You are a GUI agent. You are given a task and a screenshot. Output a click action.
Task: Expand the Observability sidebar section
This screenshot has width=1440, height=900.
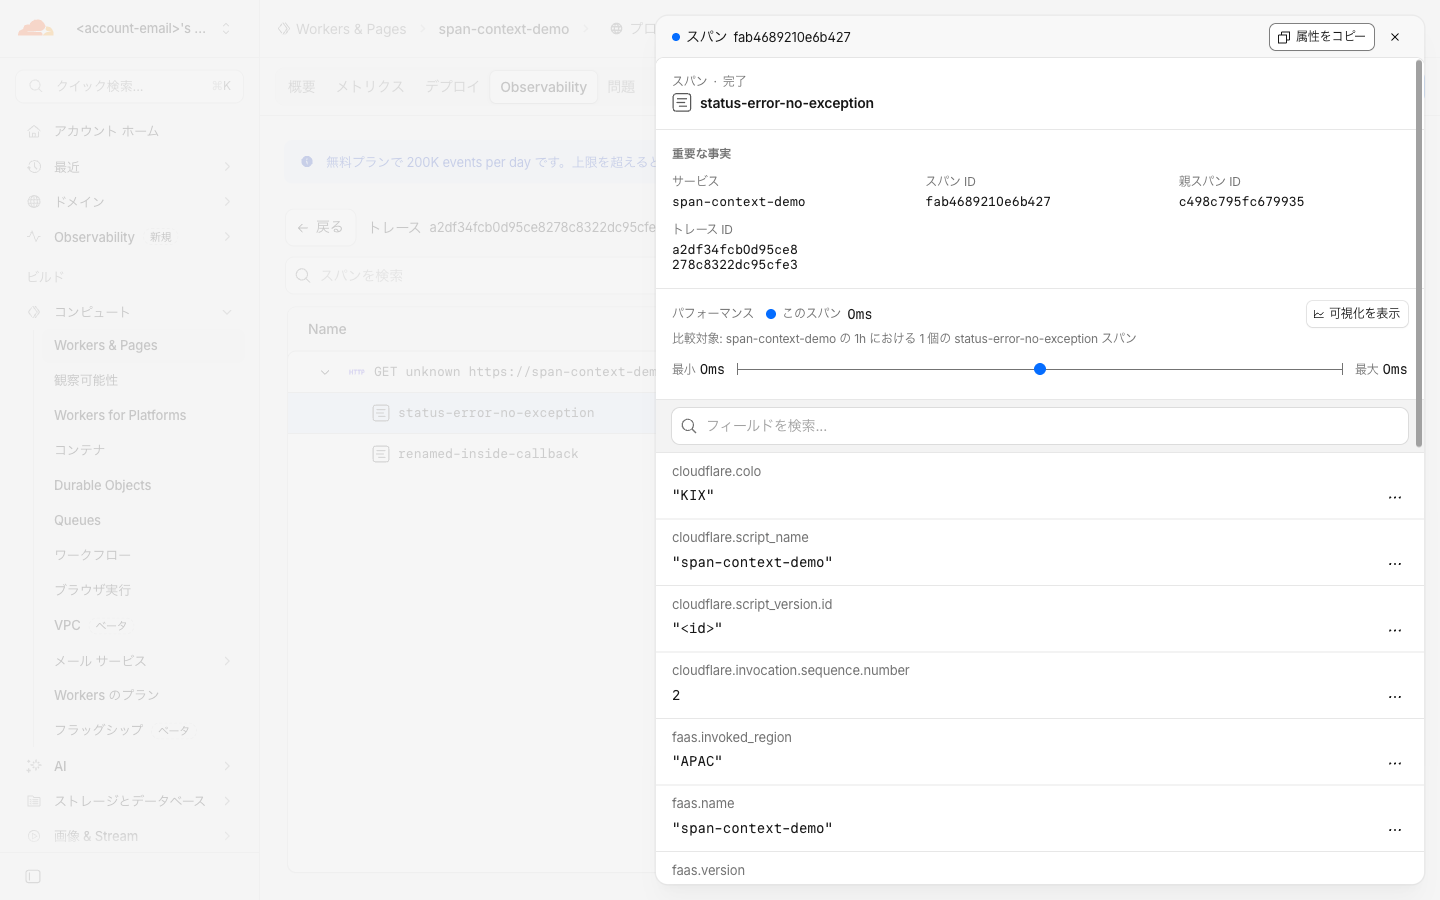[130, 237]
